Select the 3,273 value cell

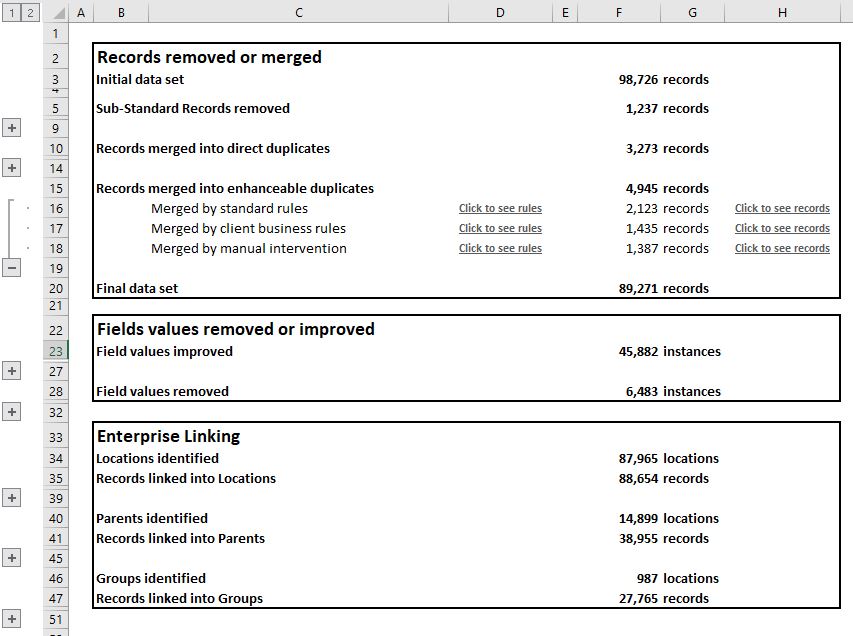[x=619, y=149]
